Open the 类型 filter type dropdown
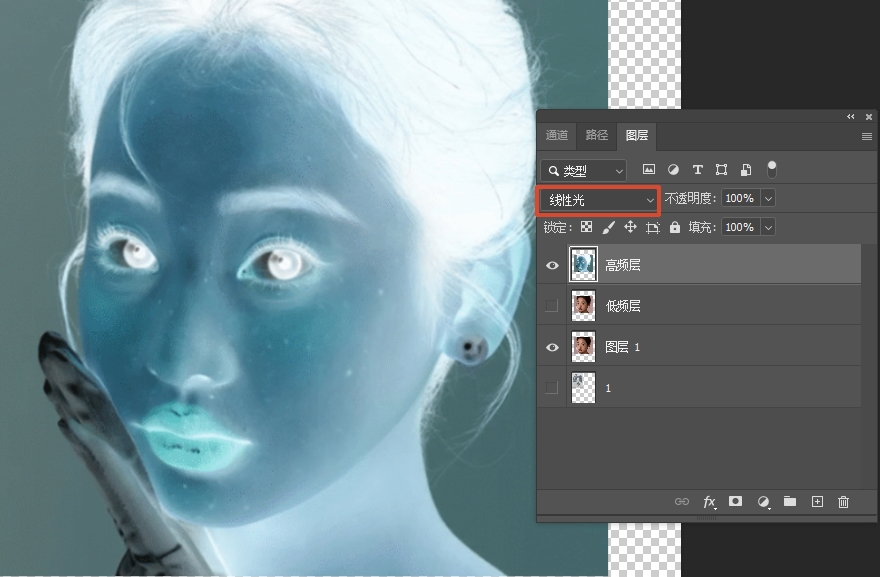 click(x=583, y=171)
